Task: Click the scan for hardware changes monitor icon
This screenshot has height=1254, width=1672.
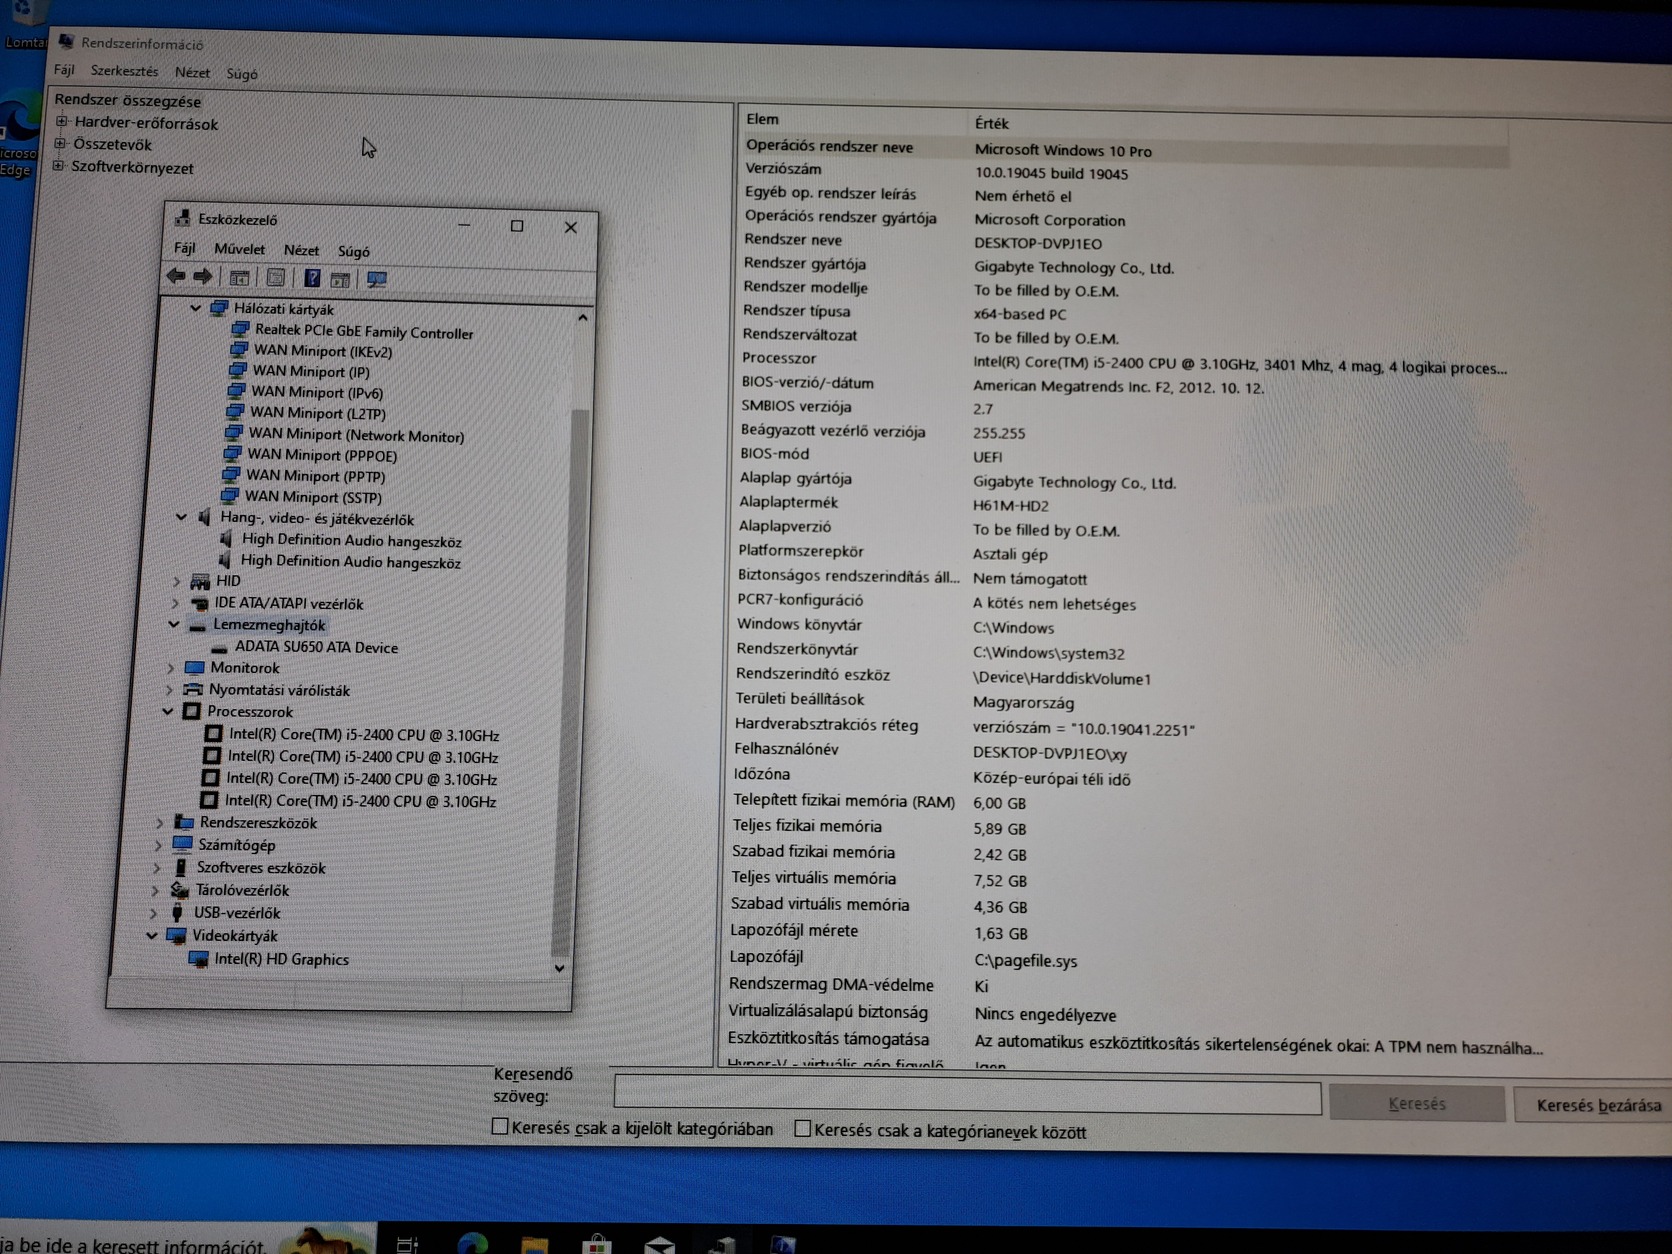Action: [377, 280]
